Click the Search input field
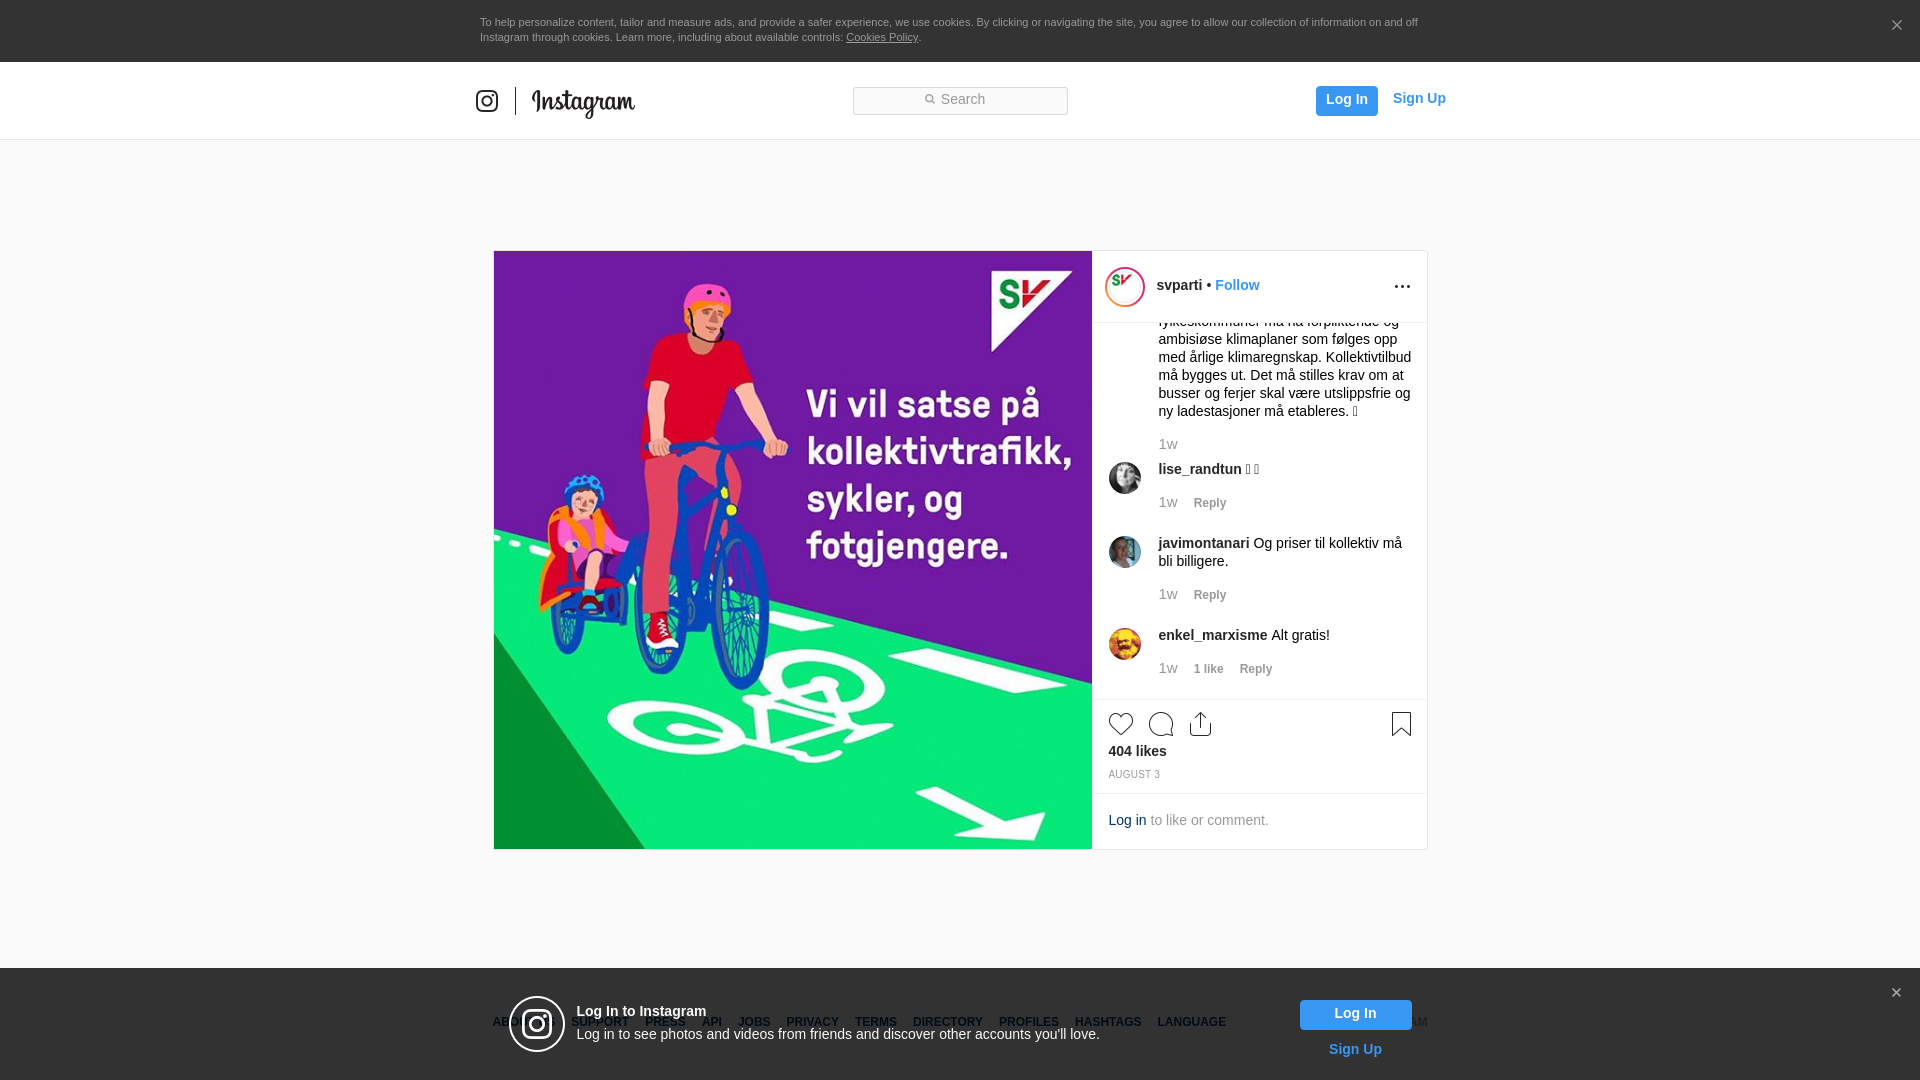The image size is (1920, 1080). click(960, 101)
